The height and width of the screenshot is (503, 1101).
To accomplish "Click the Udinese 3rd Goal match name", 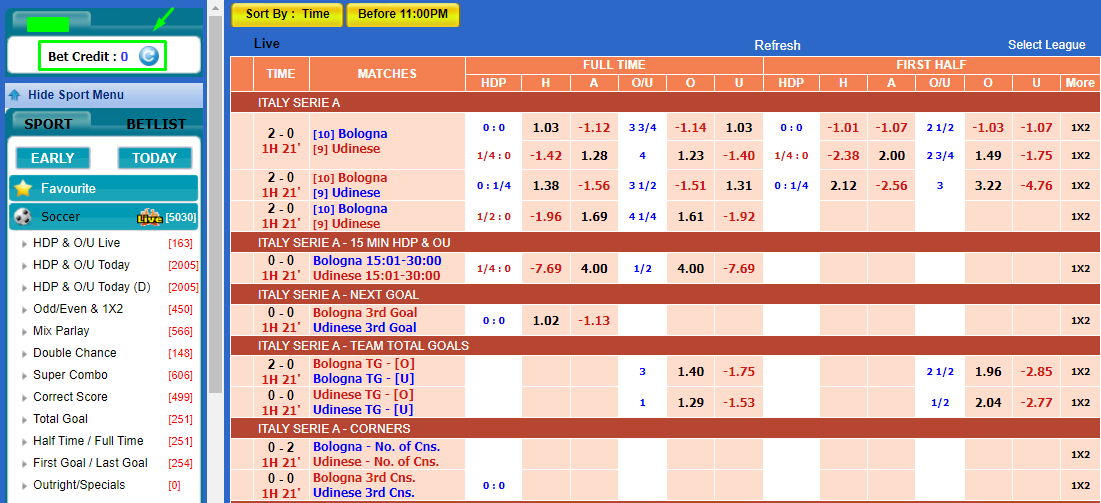I will 364,327.
